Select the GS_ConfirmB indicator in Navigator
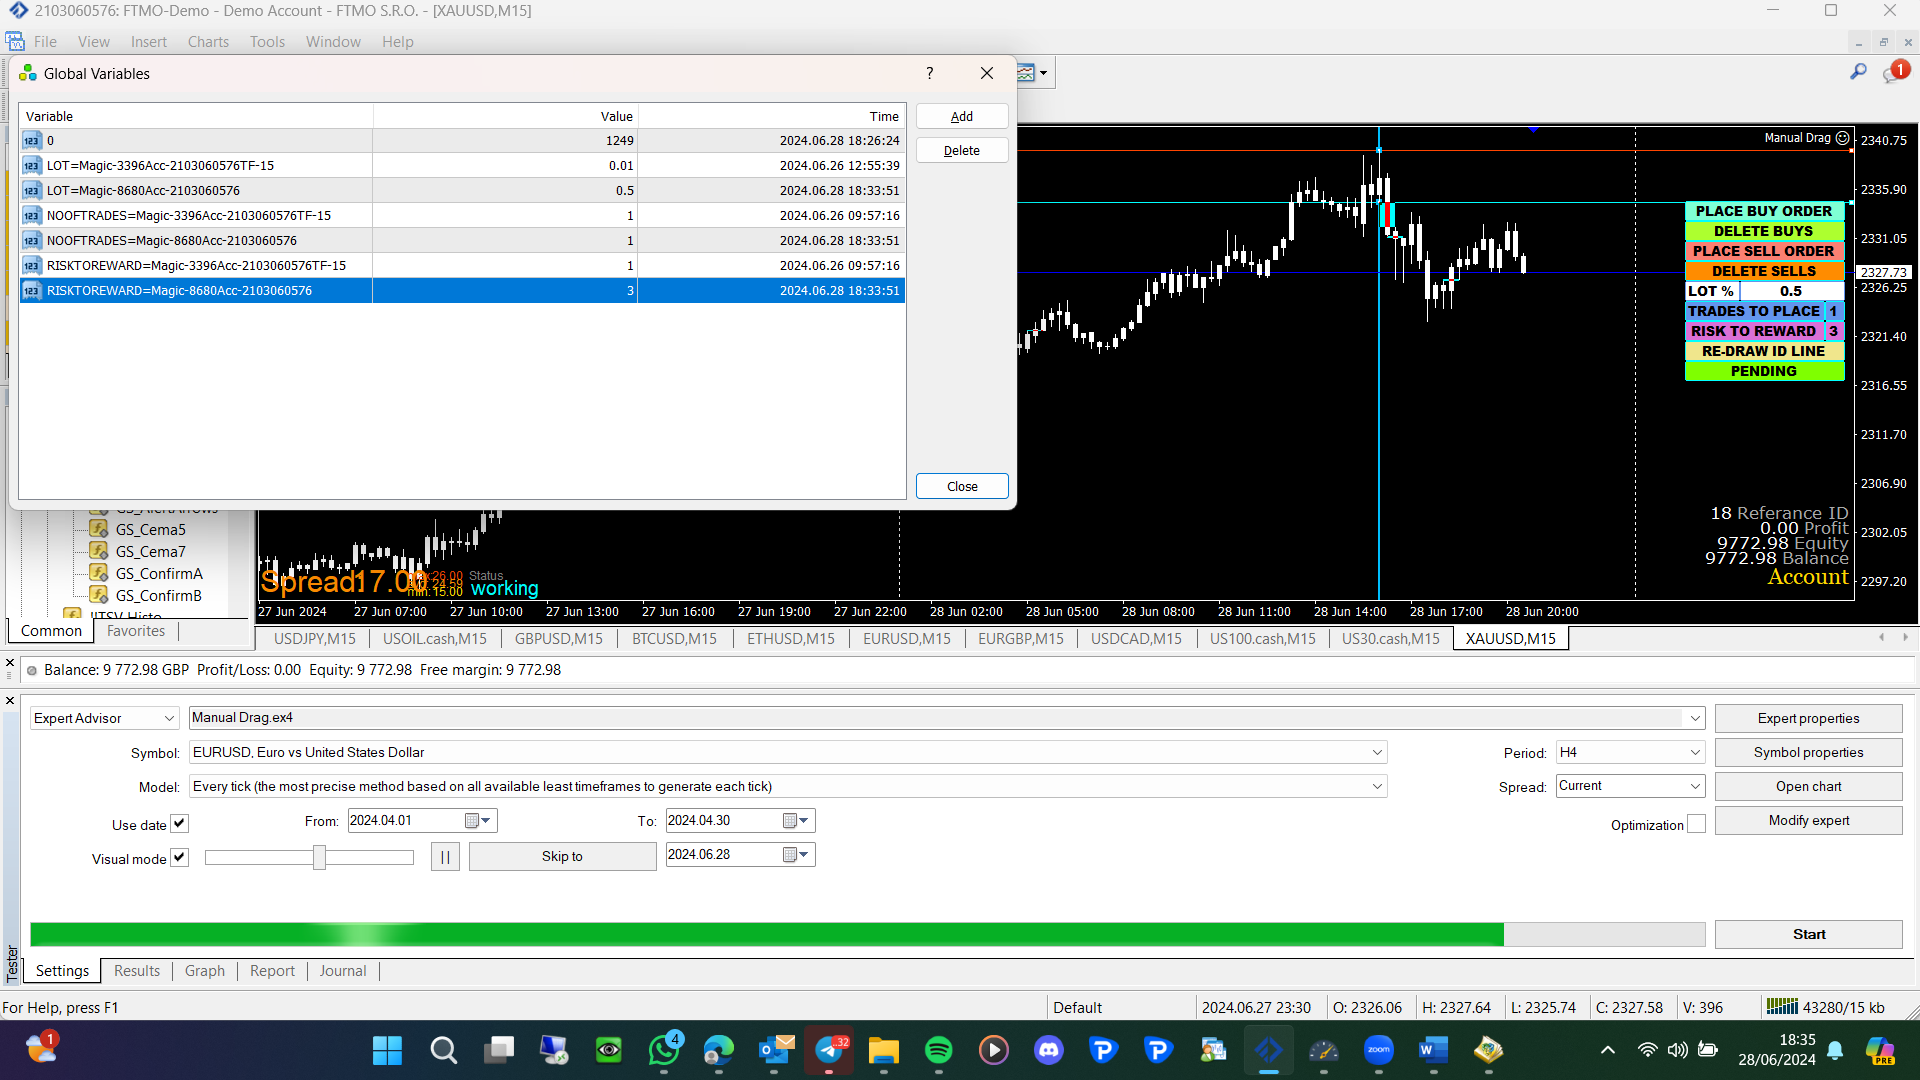Image resolution: width=1920 pixels, height=1080 pixels. tap(158, 596)
